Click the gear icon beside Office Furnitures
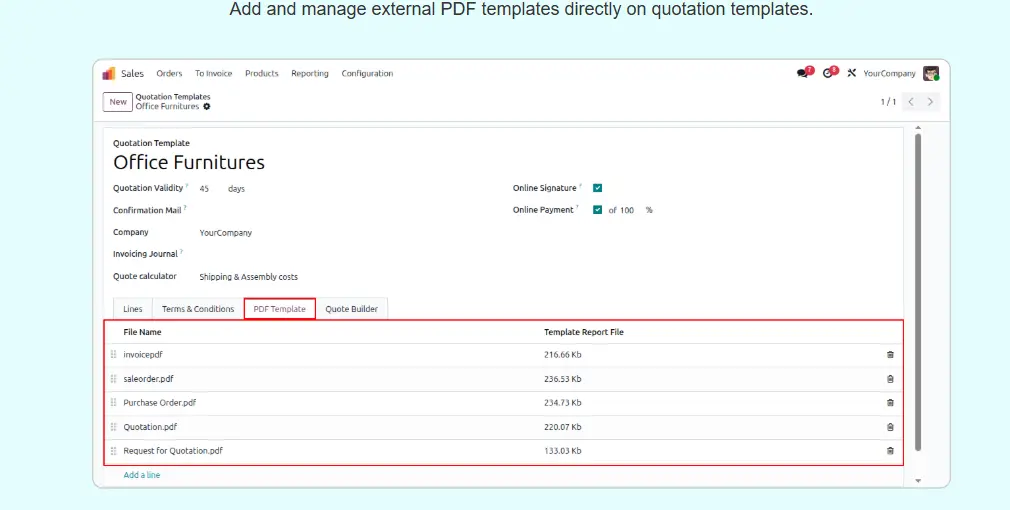Image resolution: width=1010 pixels, height=510 pixels. [x=207, y=106]
